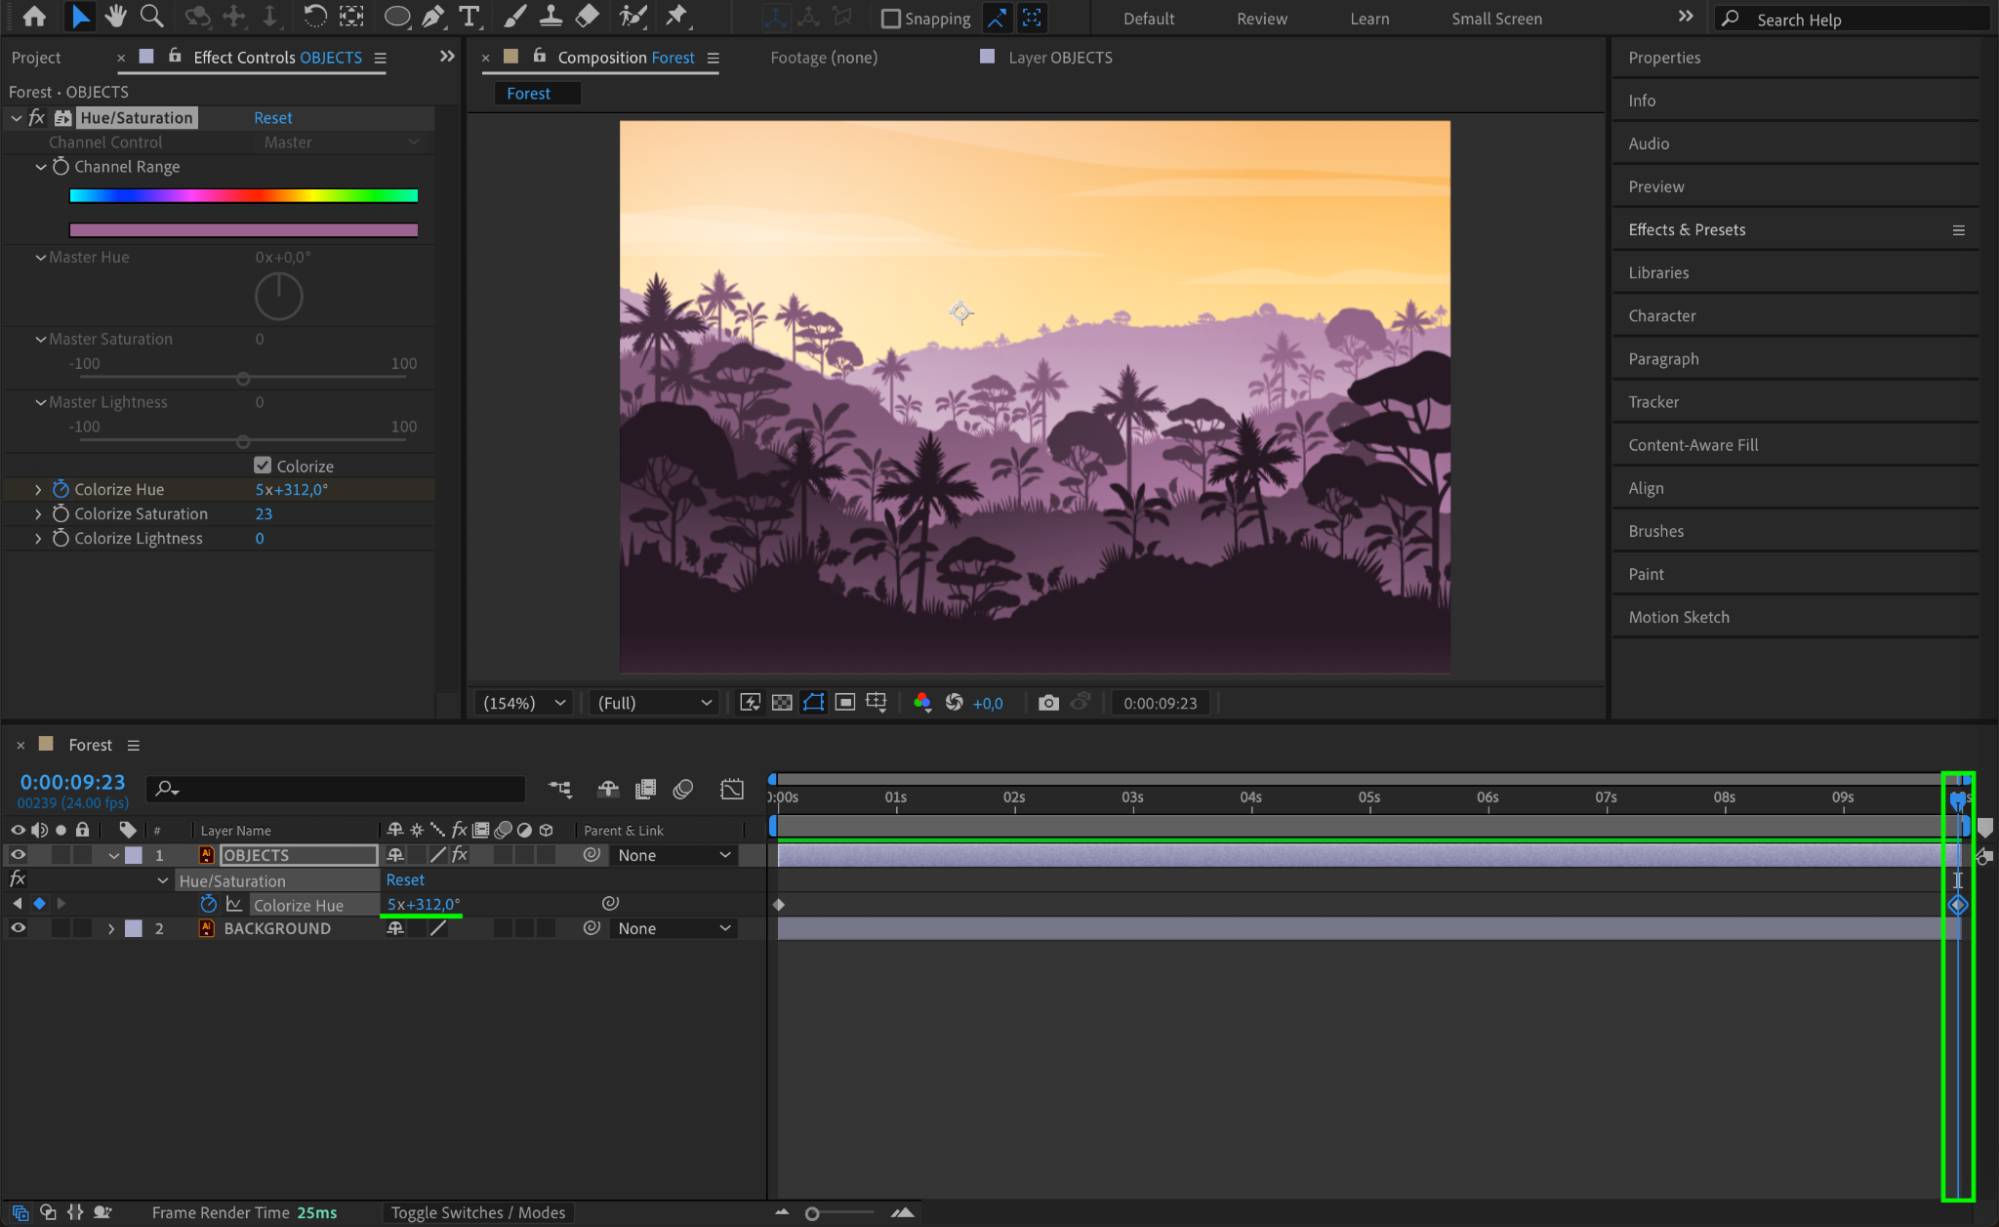Open the viewer magnification dropdown
The width and height of the screenshot is (1999, 1227).
click(x=524, y=703)
